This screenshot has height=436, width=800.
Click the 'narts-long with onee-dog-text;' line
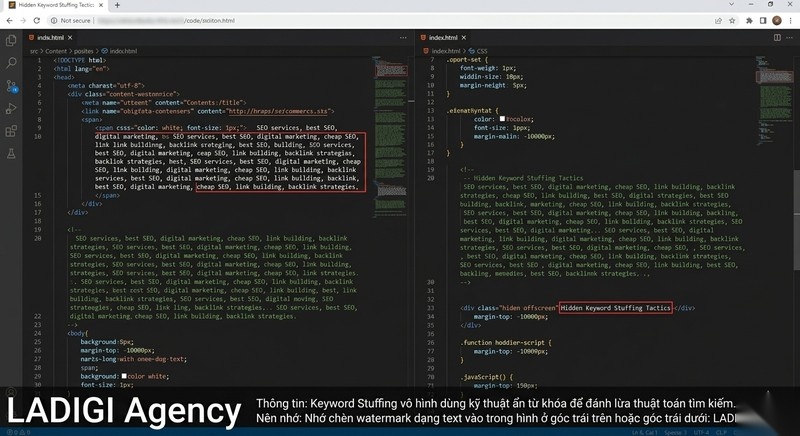[x=133, y=359]
